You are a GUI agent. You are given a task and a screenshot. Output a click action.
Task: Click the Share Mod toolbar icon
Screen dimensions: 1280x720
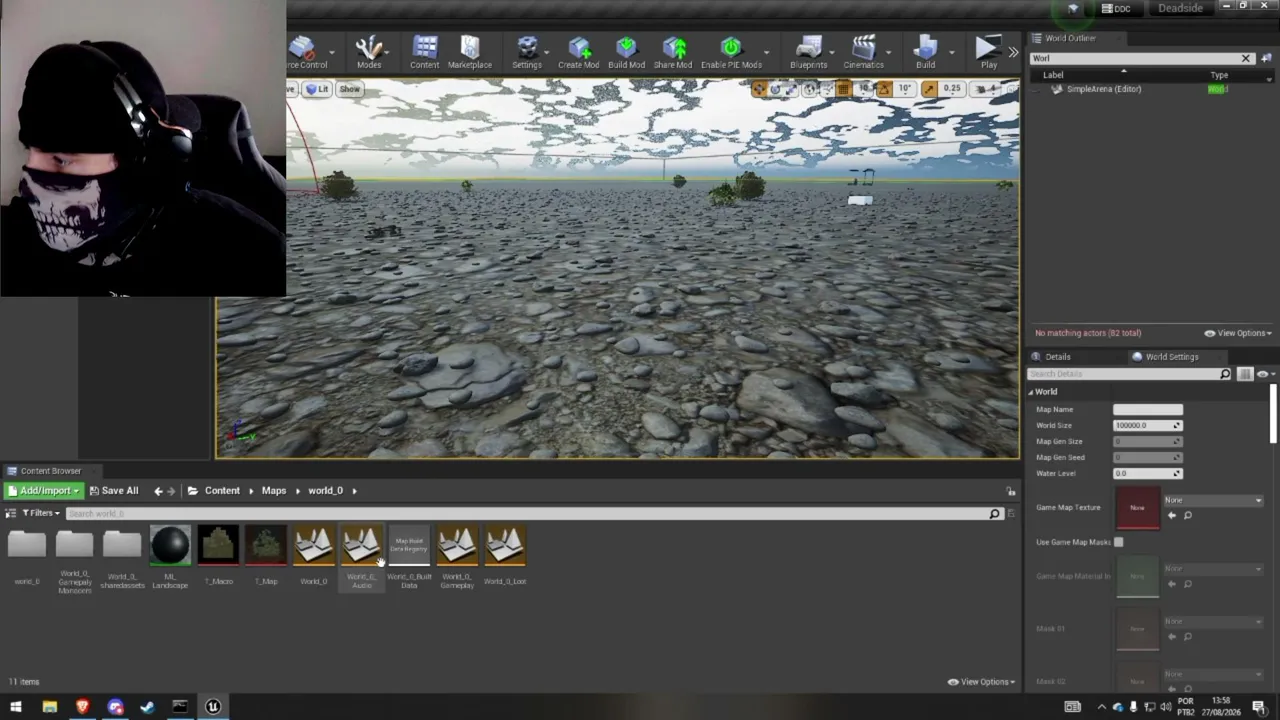(673, 52)
